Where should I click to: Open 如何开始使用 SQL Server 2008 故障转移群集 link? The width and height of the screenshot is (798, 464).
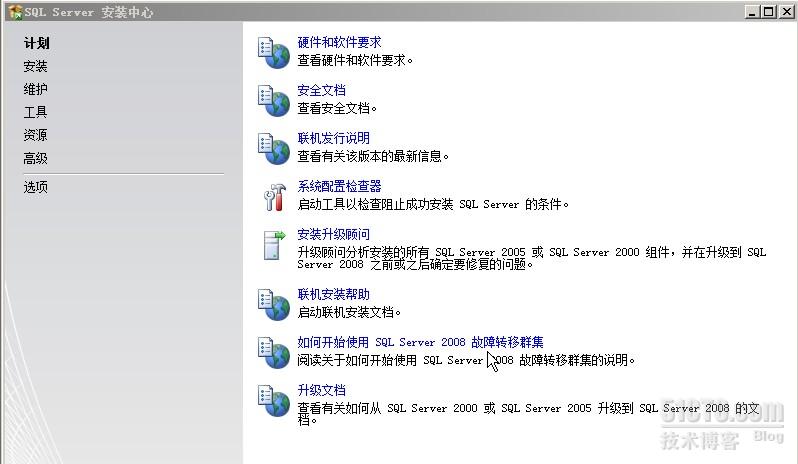click(x=420, y=342)
